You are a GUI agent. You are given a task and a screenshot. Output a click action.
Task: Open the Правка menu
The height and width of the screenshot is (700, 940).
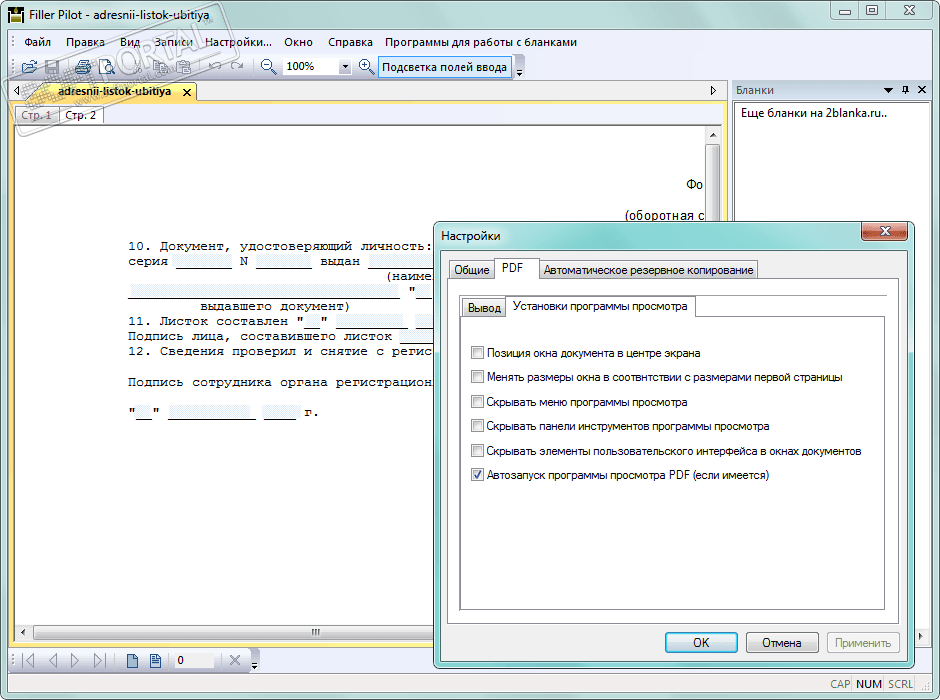click(85, 42)
